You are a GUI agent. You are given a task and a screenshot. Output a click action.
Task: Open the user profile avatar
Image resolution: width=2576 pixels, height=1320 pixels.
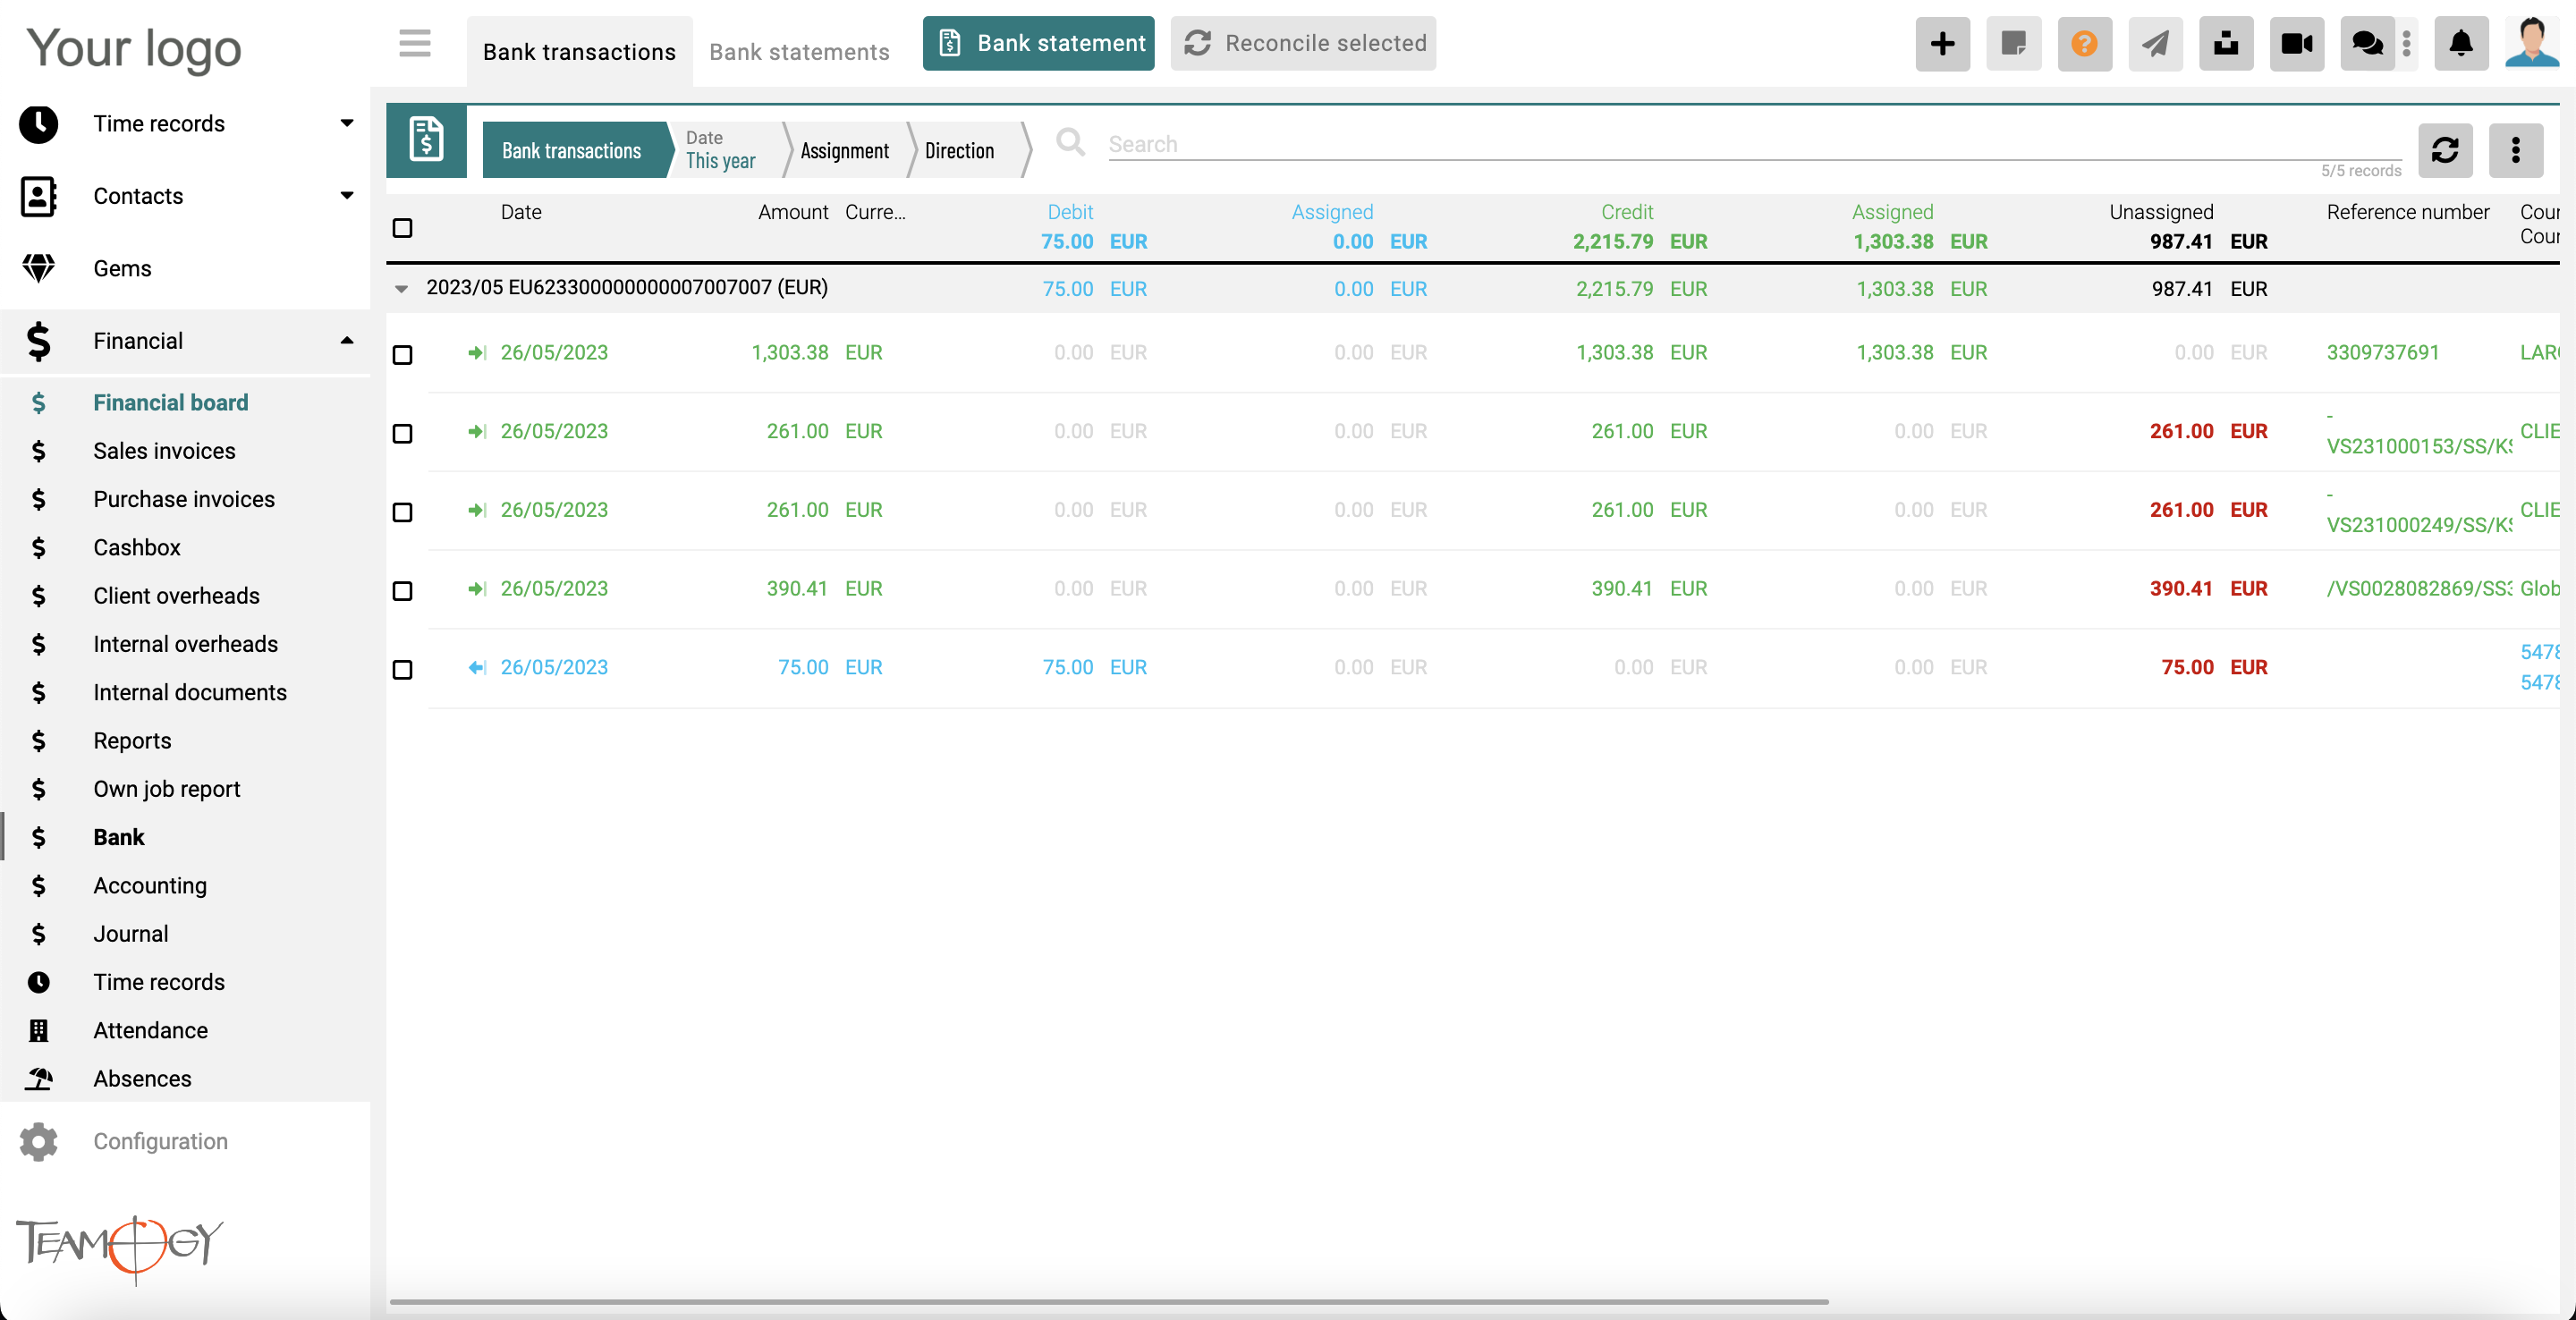2531,43
